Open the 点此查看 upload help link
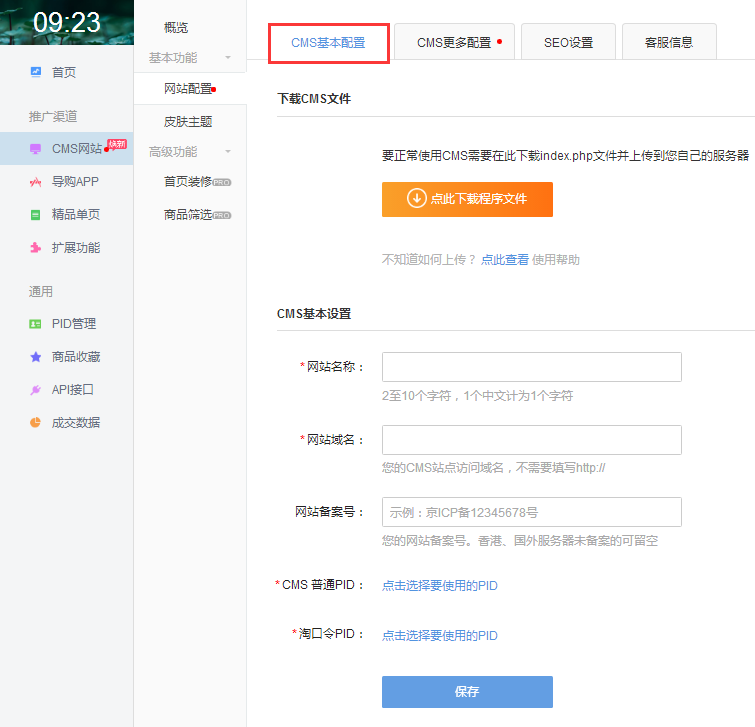Viewport: 755px width, 727px height. [x=504, y=260]
